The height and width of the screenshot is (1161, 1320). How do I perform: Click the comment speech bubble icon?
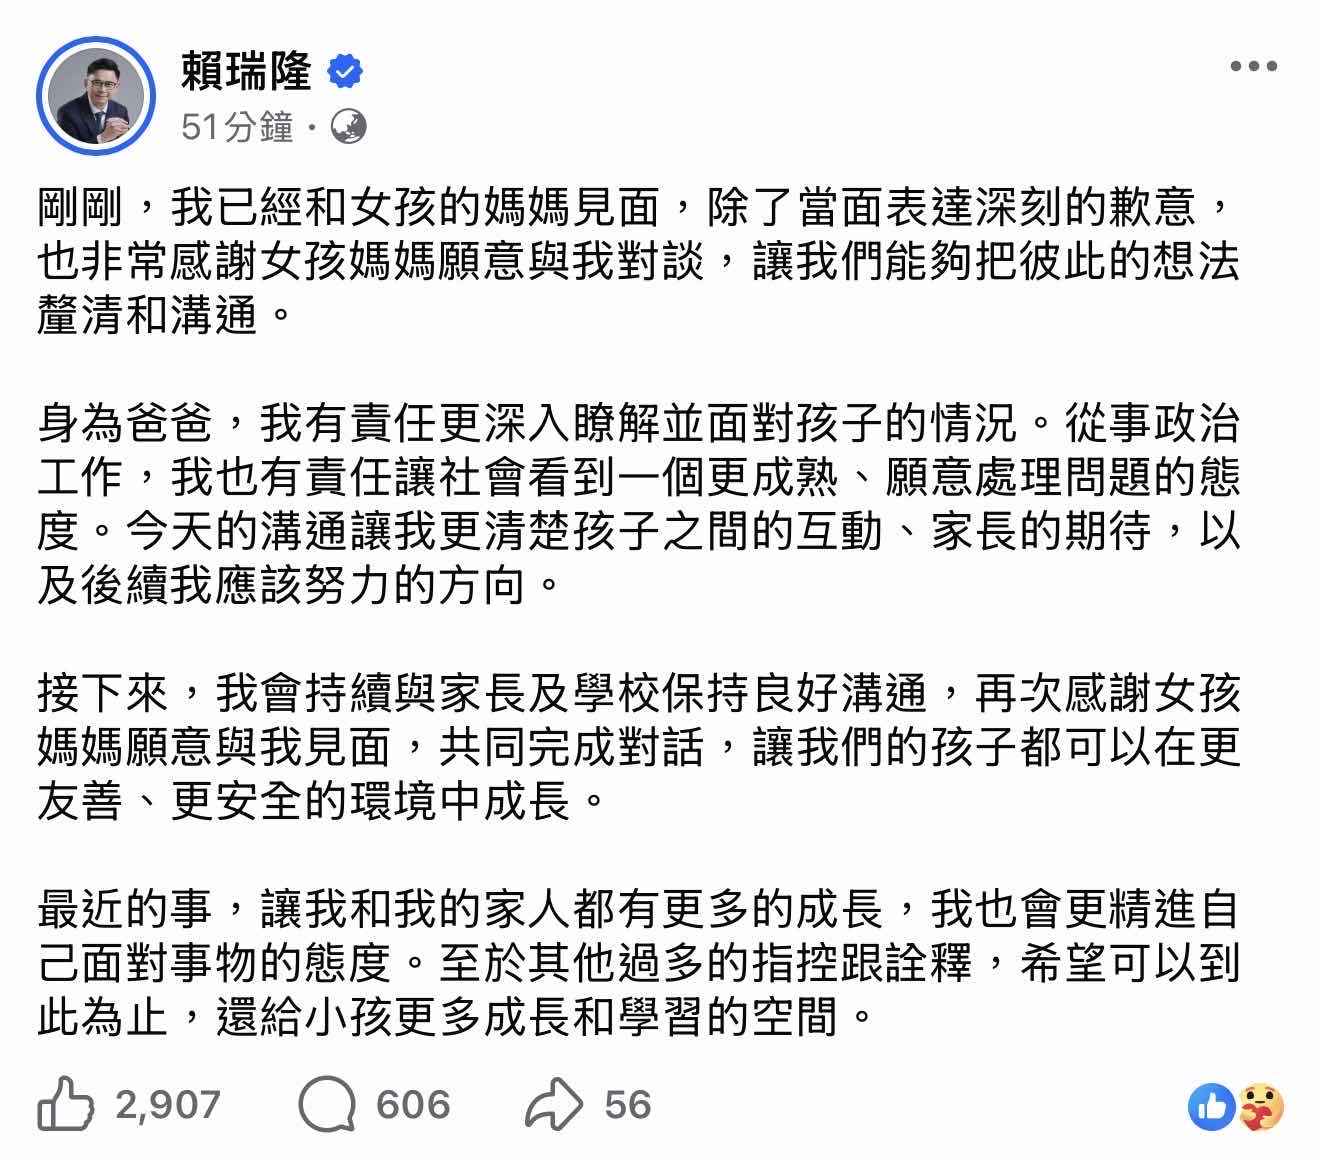click(x=327, y=1105)
